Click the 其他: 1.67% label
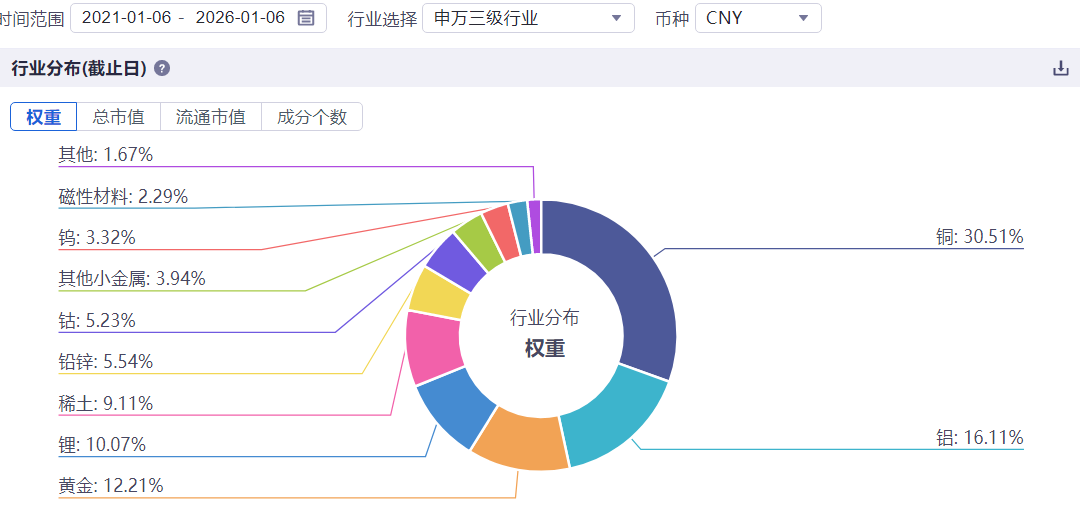1080x530 pixels. click(x=105, y=155)
